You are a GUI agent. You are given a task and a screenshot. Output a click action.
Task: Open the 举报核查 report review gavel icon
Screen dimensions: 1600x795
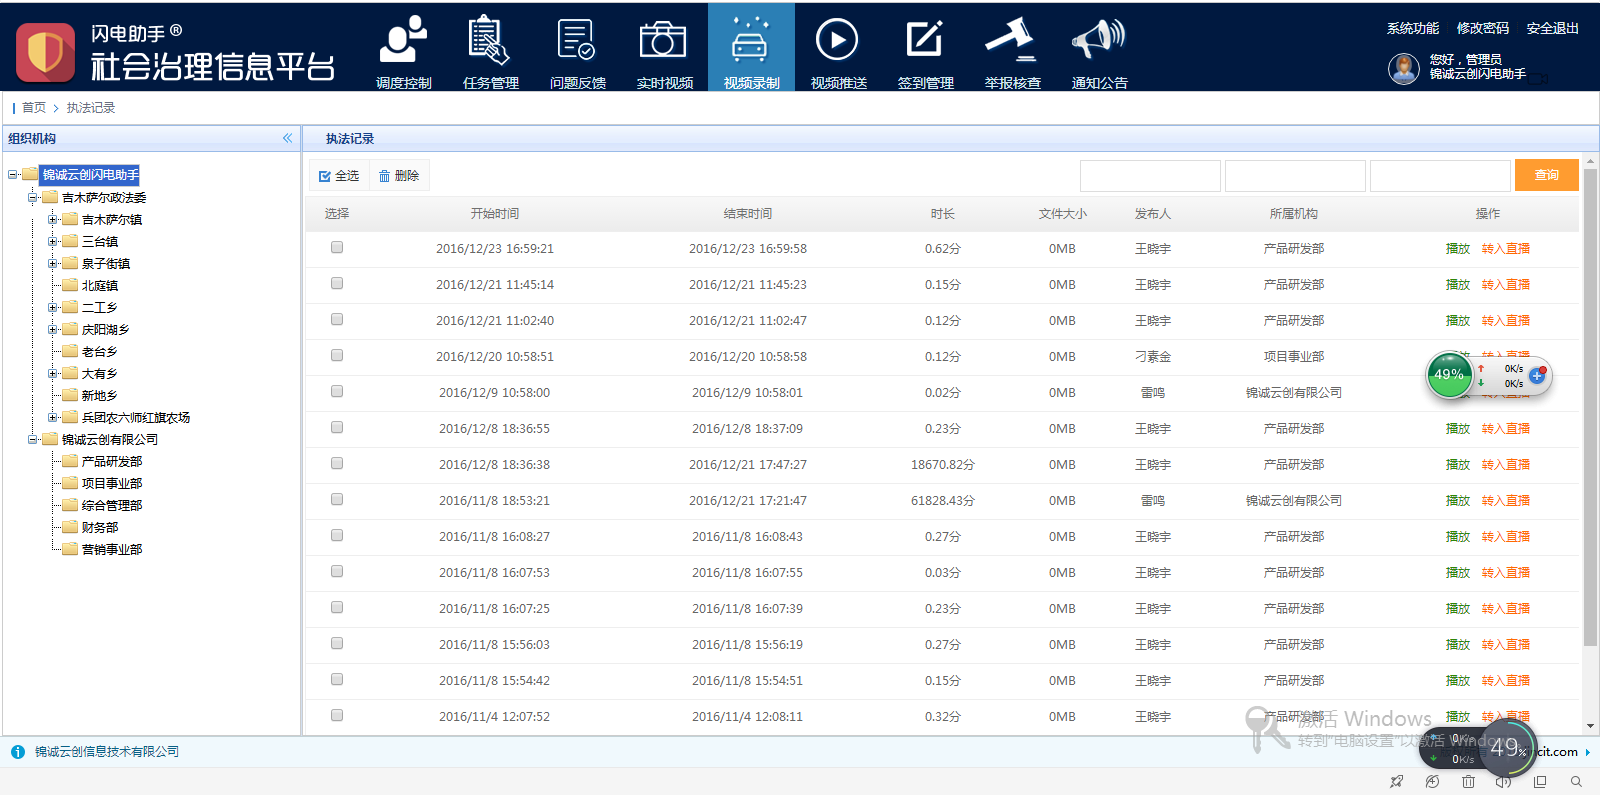coord(1012,42)
